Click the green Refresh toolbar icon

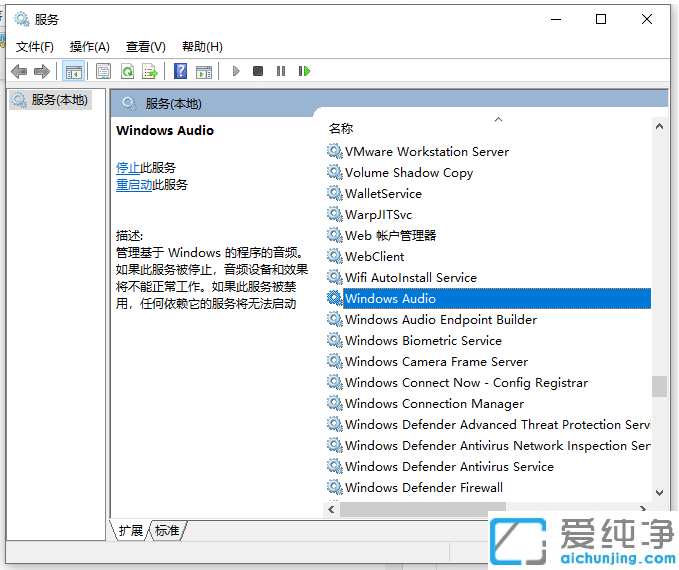[127, 71]
